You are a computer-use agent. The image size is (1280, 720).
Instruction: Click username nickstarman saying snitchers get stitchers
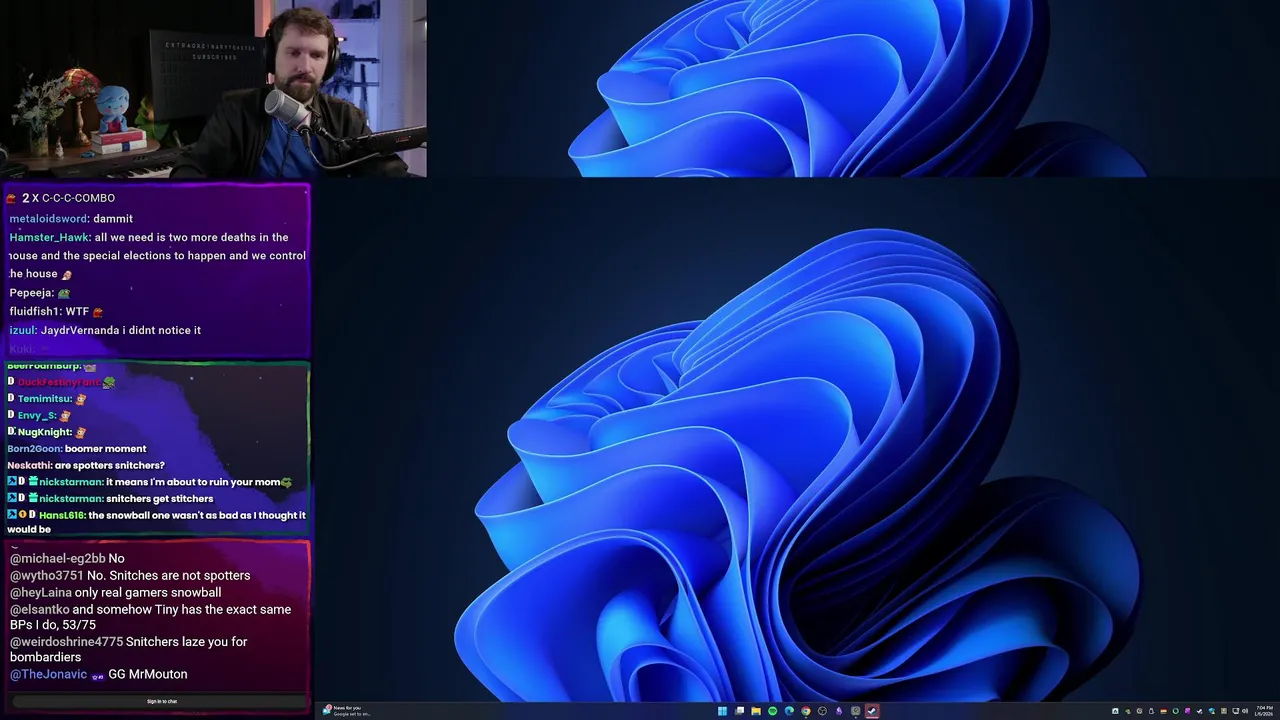click(x=71, y=498)
